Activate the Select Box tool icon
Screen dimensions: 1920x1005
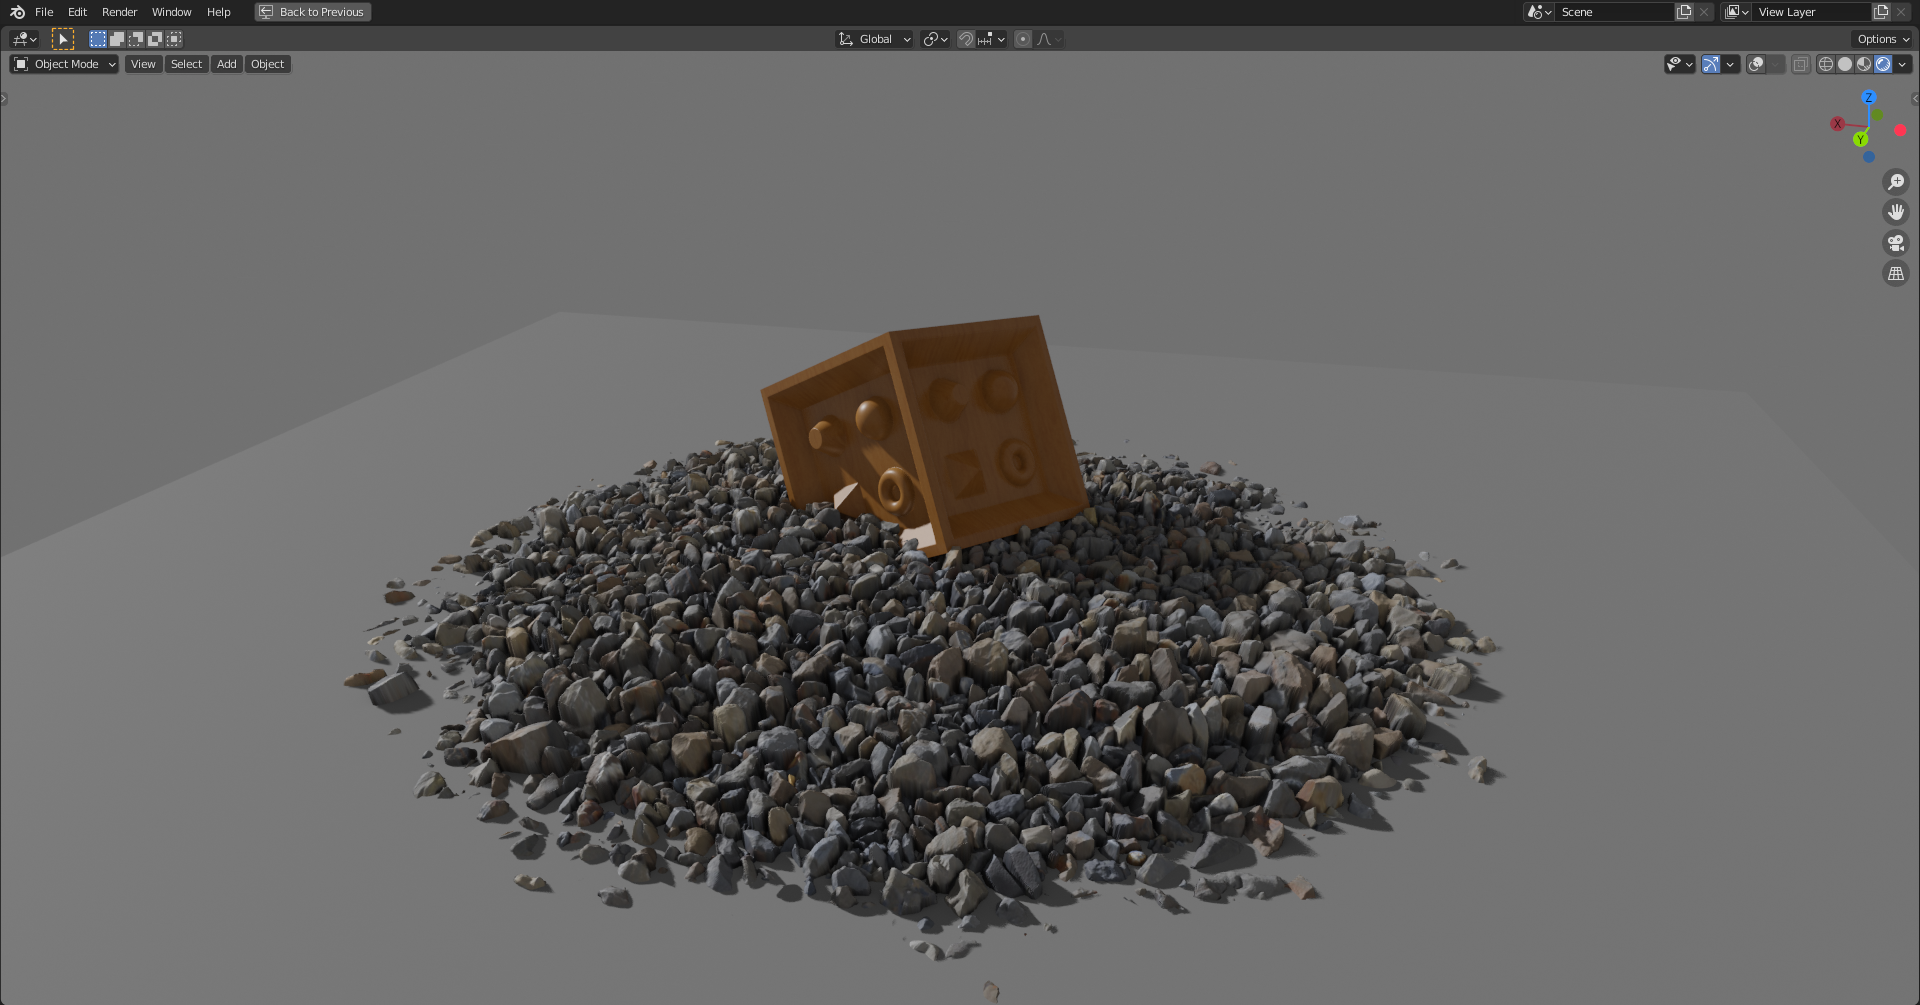(x=63, y=39)
